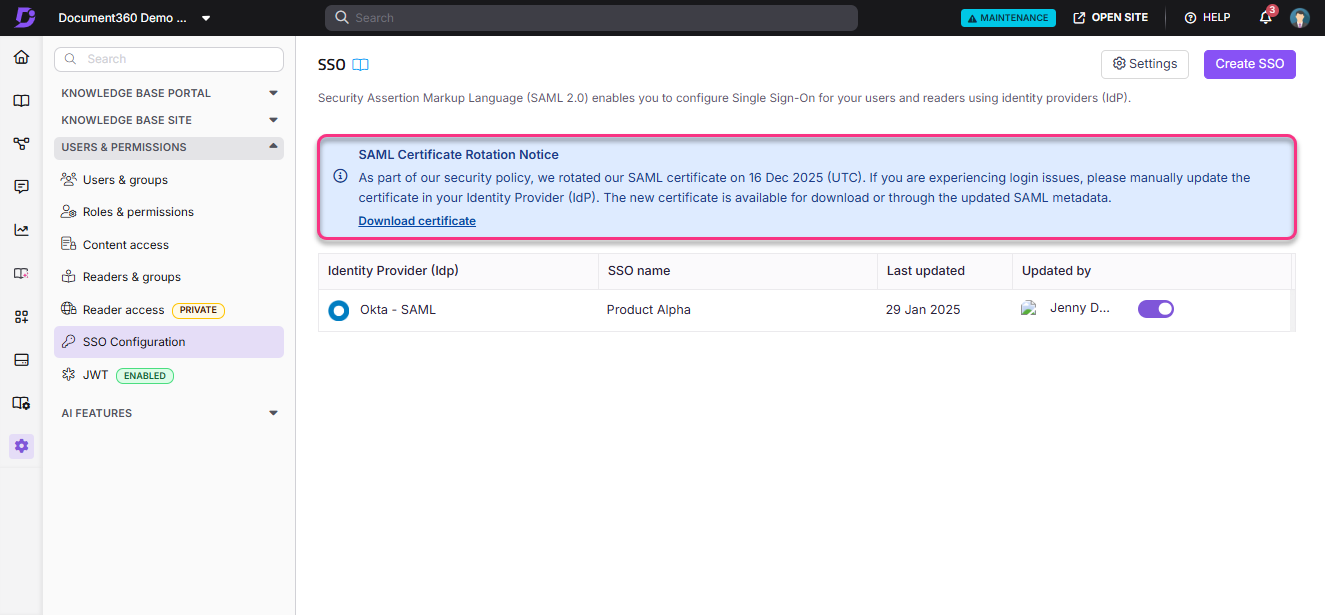
Task: Select the radio button next to Okta - SAML
Action: [x=338, y=310]
